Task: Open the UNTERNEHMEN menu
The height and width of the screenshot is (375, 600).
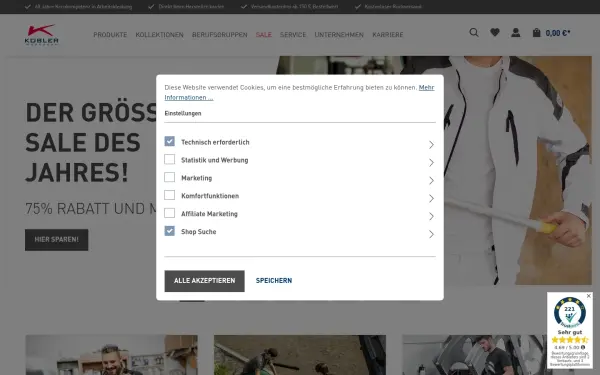Action: 339,34
